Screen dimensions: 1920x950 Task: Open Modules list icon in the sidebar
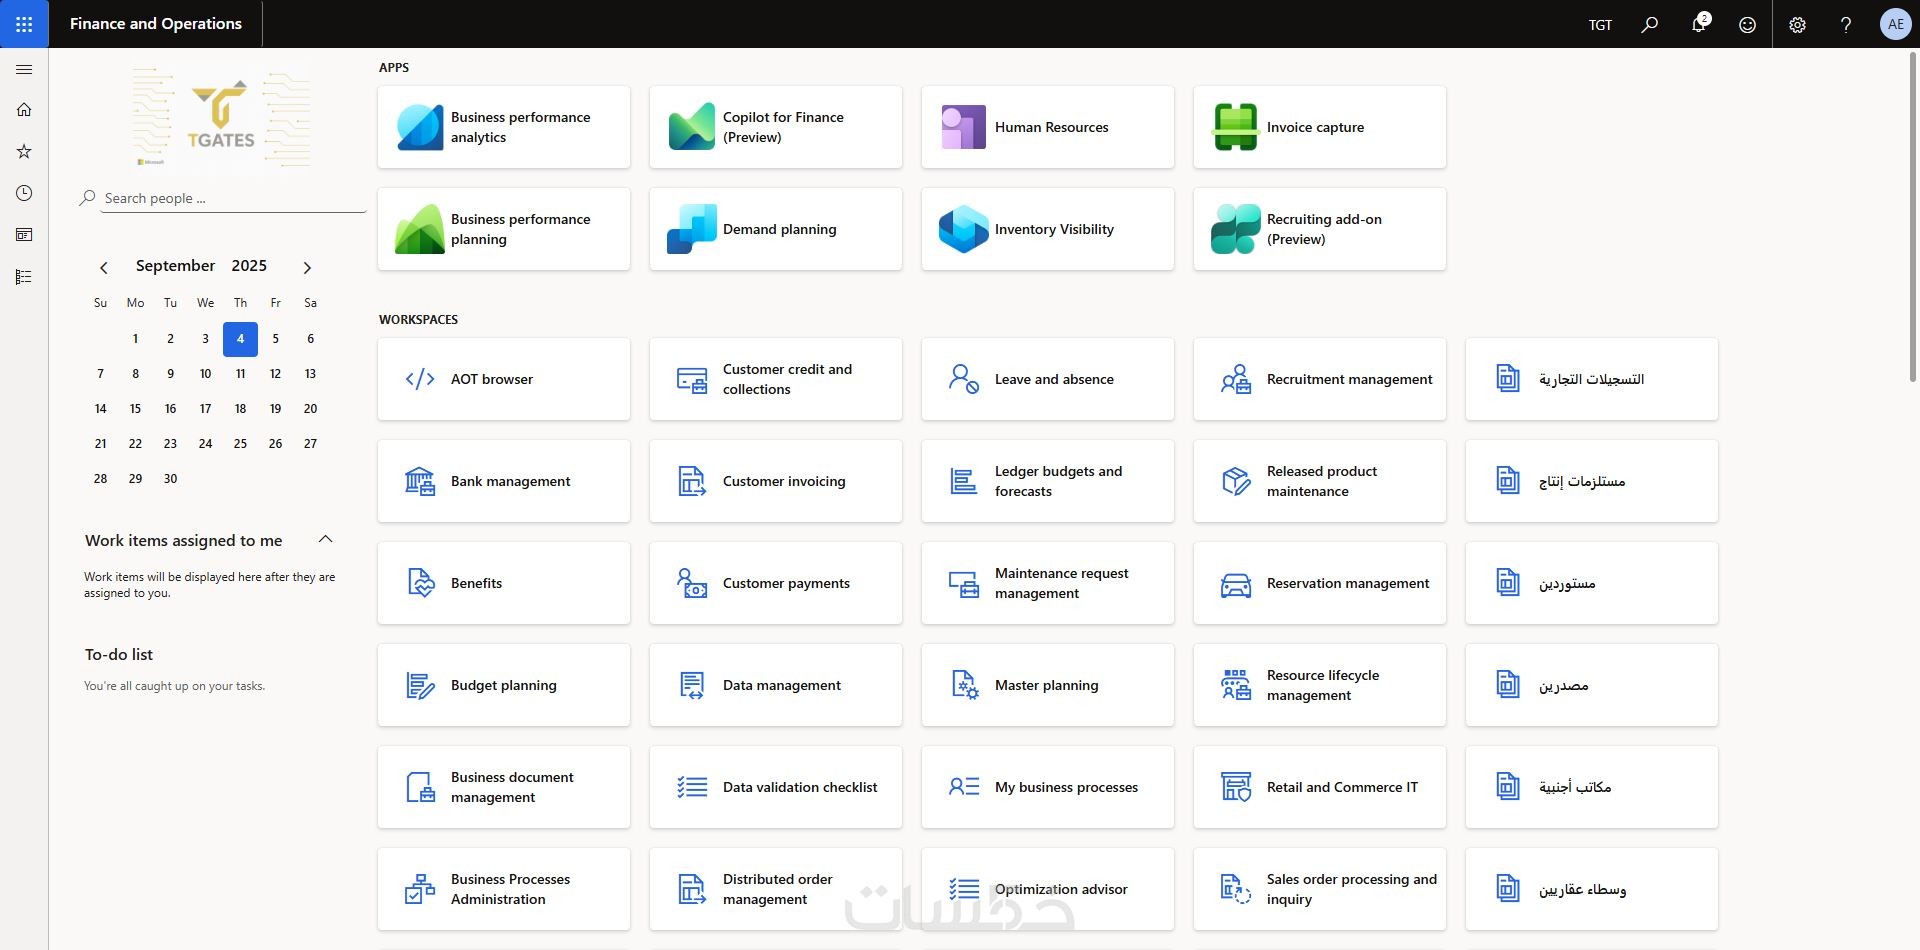tap(24, 277)
